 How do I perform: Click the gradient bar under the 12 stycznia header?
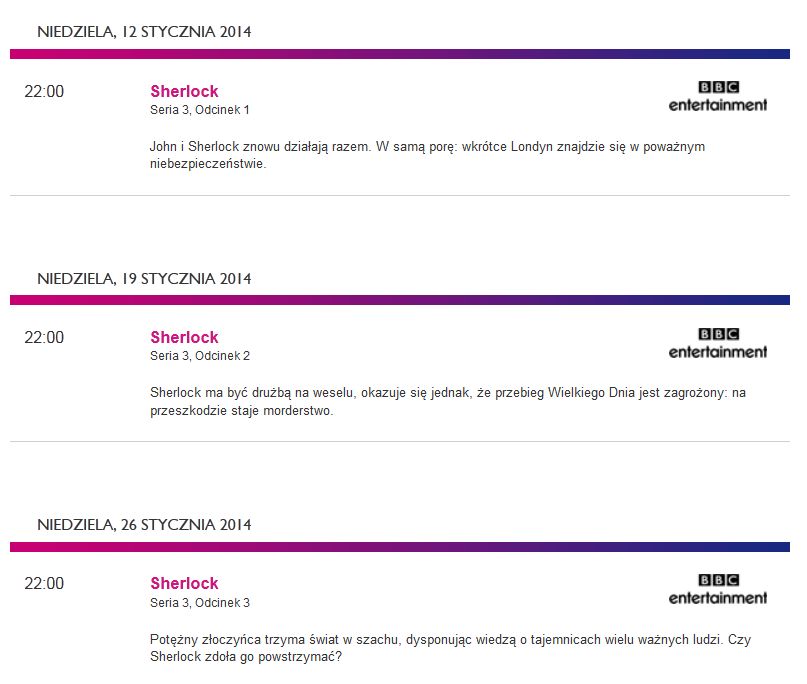(x=400, y=54)
